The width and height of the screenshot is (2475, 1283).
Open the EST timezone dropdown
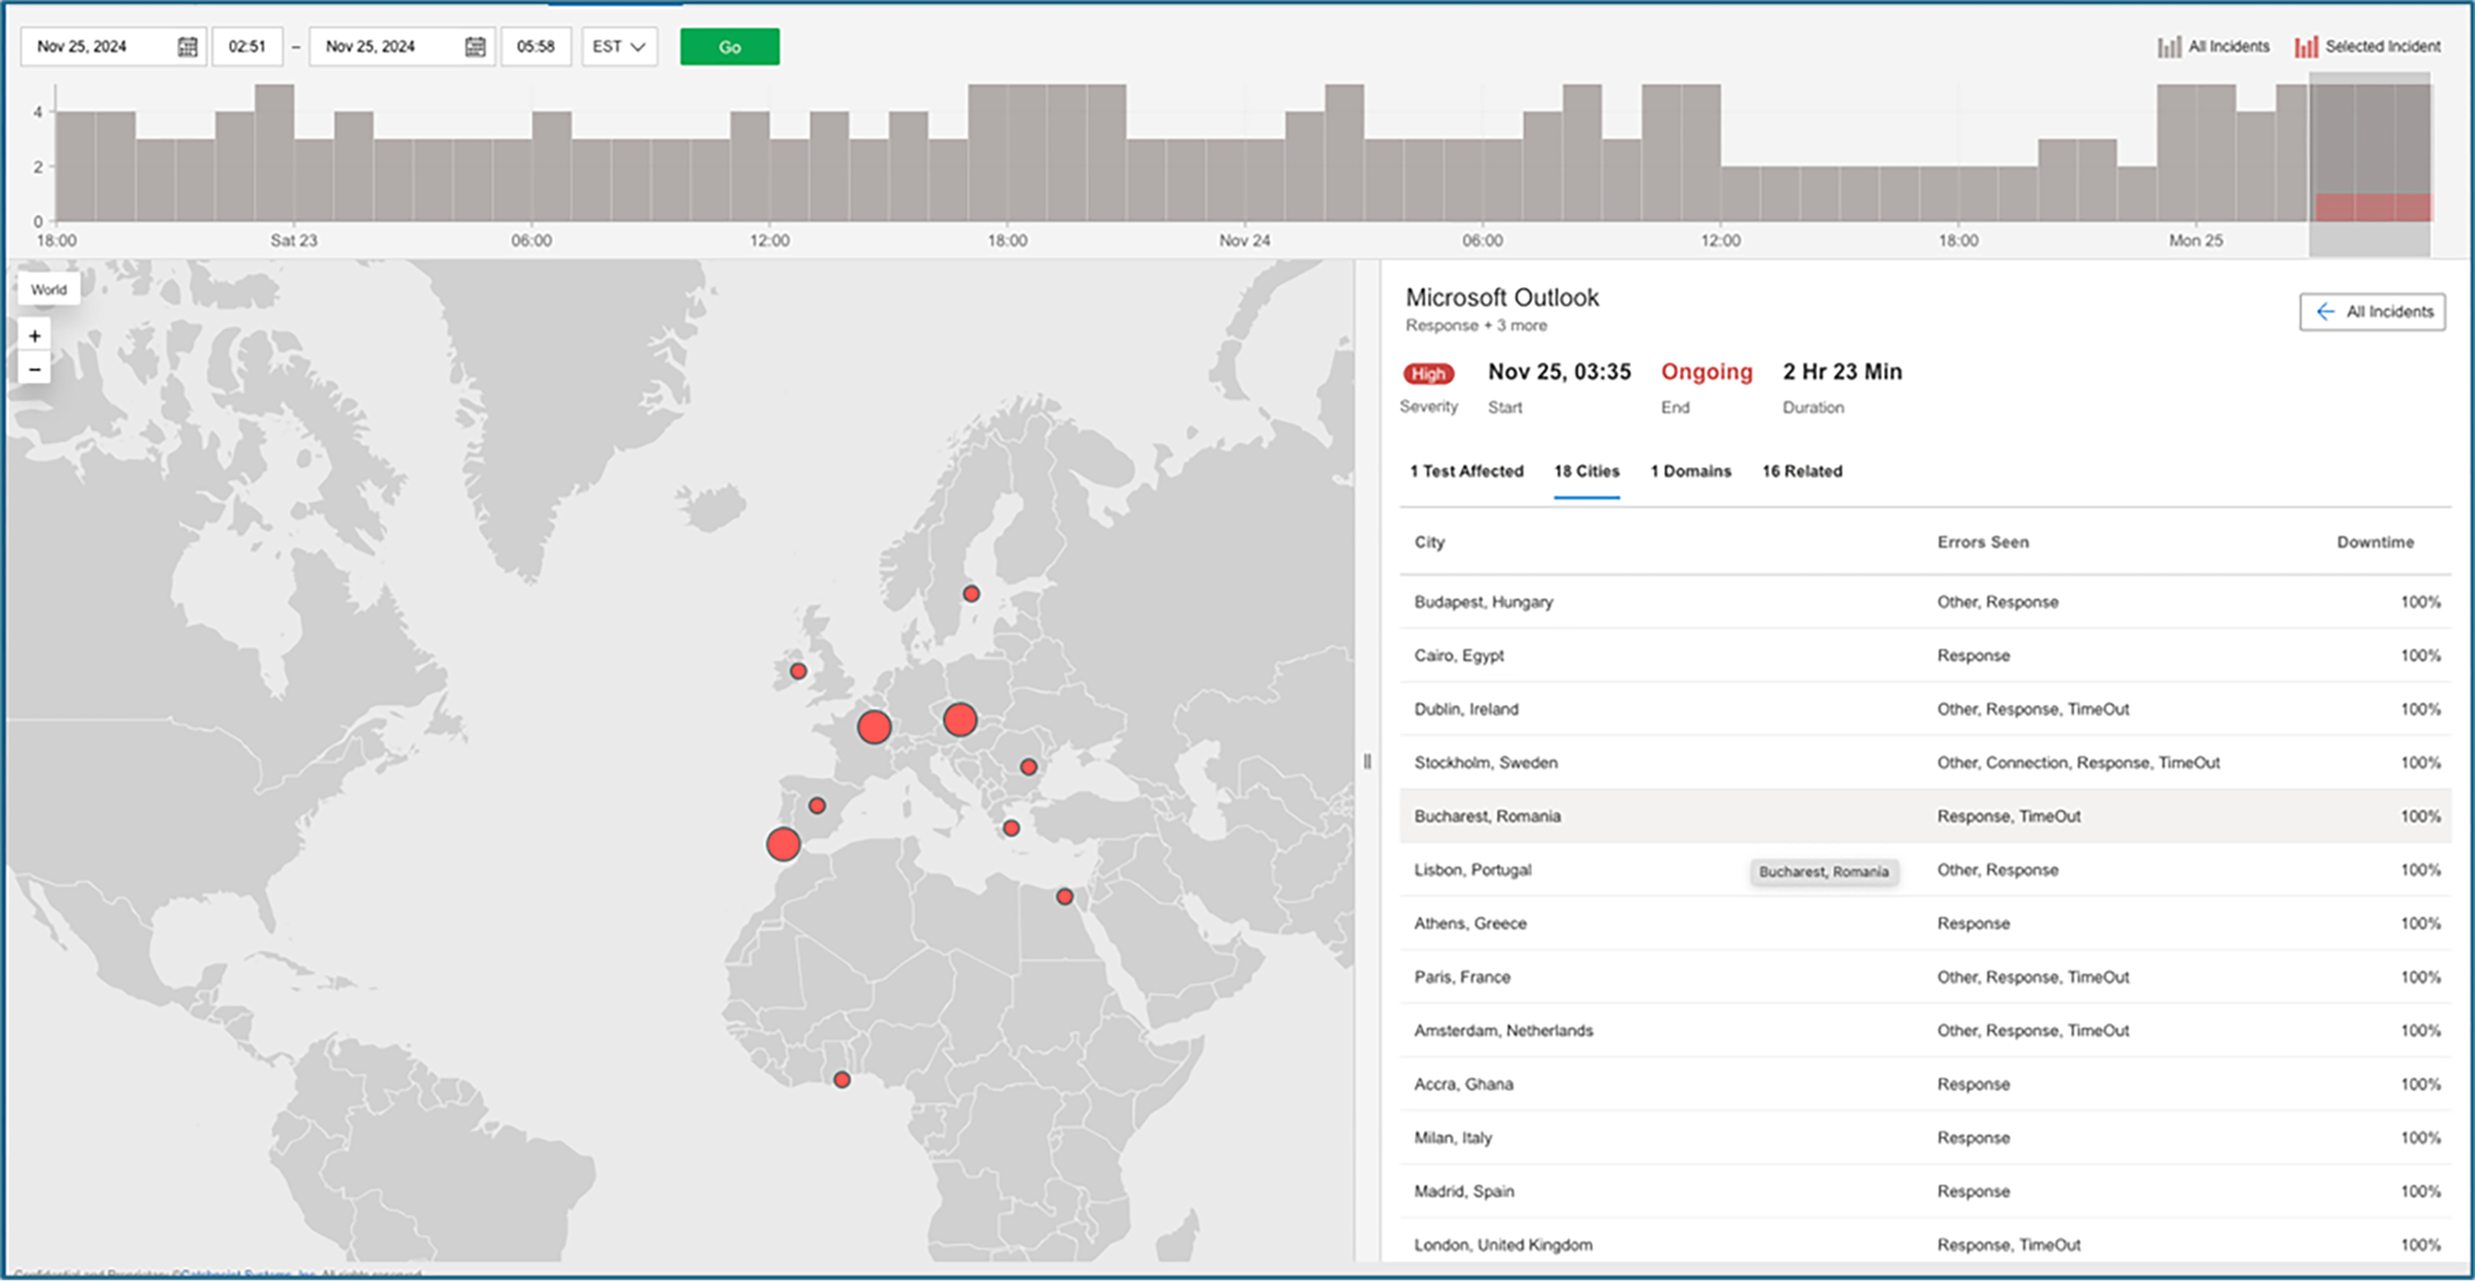[x=619, y=47]
